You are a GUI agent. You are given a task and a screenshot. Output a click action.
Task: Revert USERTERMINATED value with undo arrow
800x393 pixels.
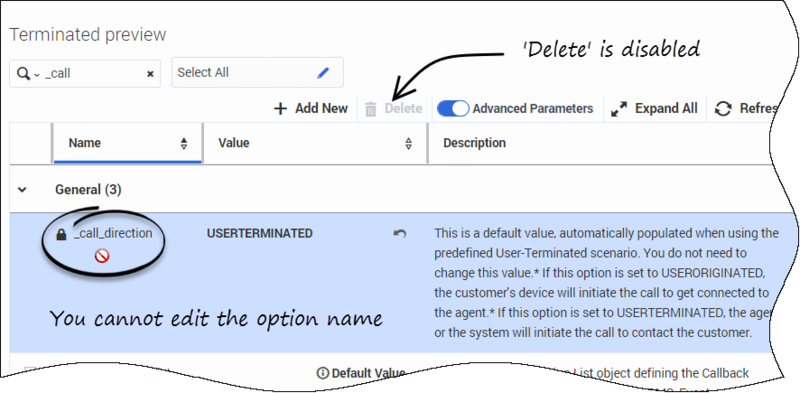coord(399,234)
